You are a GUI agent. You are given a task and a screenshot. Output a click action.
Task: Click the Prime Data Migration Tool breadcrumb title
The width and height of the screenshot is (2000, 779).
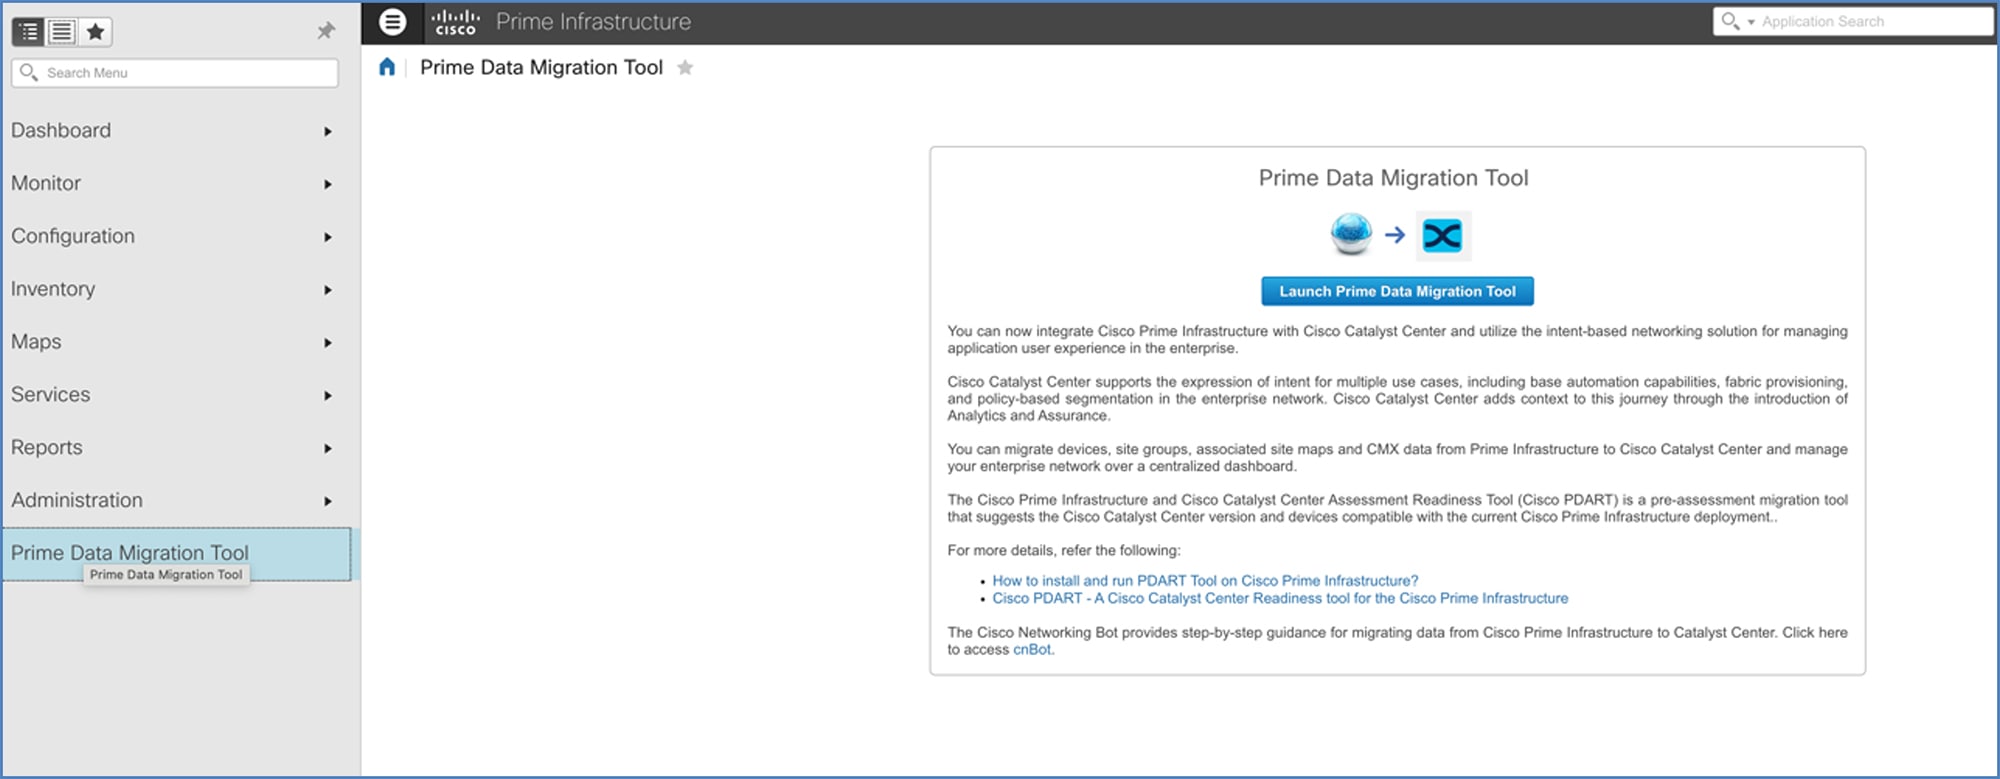541,67
